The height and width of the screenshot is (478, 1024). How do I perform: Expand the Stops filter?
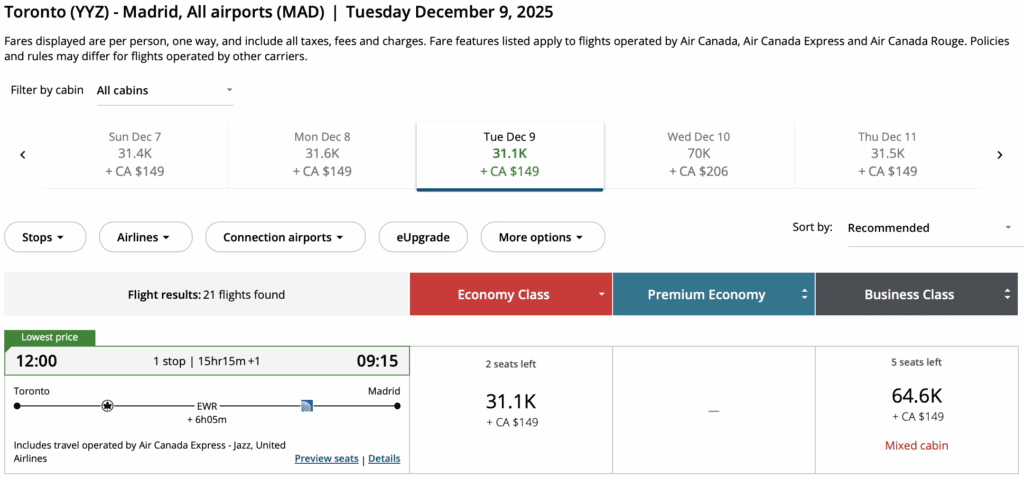click(x=43, y=238)
